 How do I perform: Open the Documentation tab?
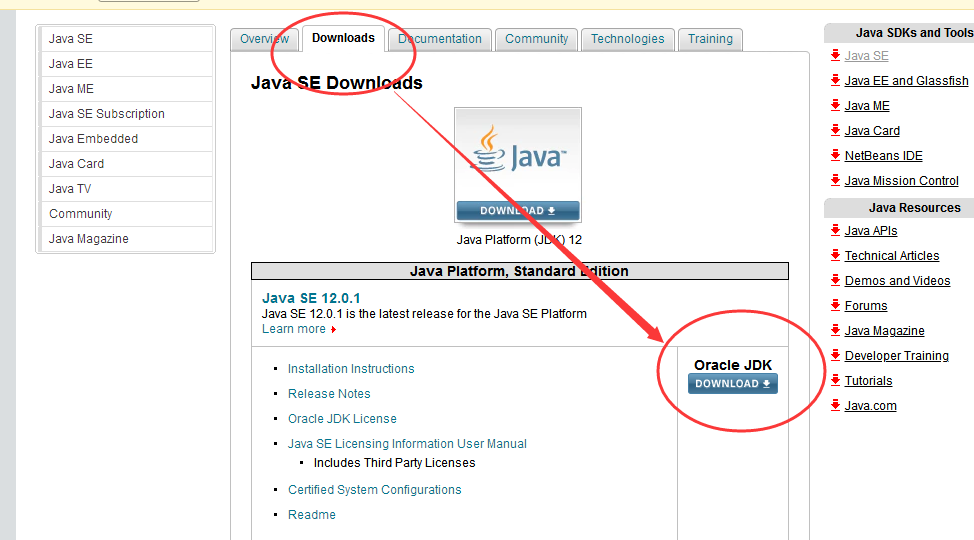pos(440,39)
